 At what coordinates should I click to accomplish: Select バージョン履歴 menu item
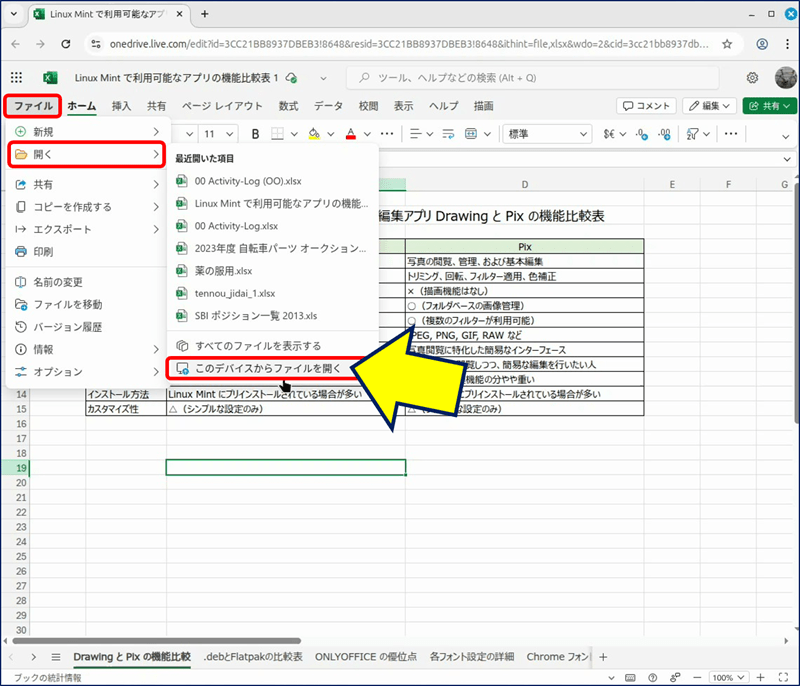pyautogui.click(x=87, y=327)
